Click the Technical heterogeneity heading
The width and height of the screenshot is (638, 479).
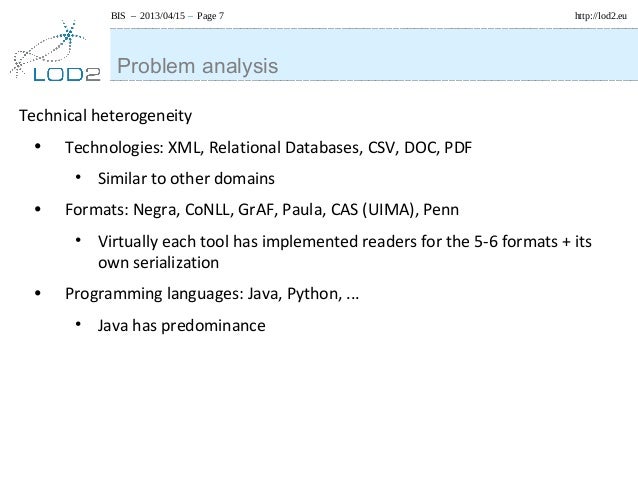click(105, 116)
